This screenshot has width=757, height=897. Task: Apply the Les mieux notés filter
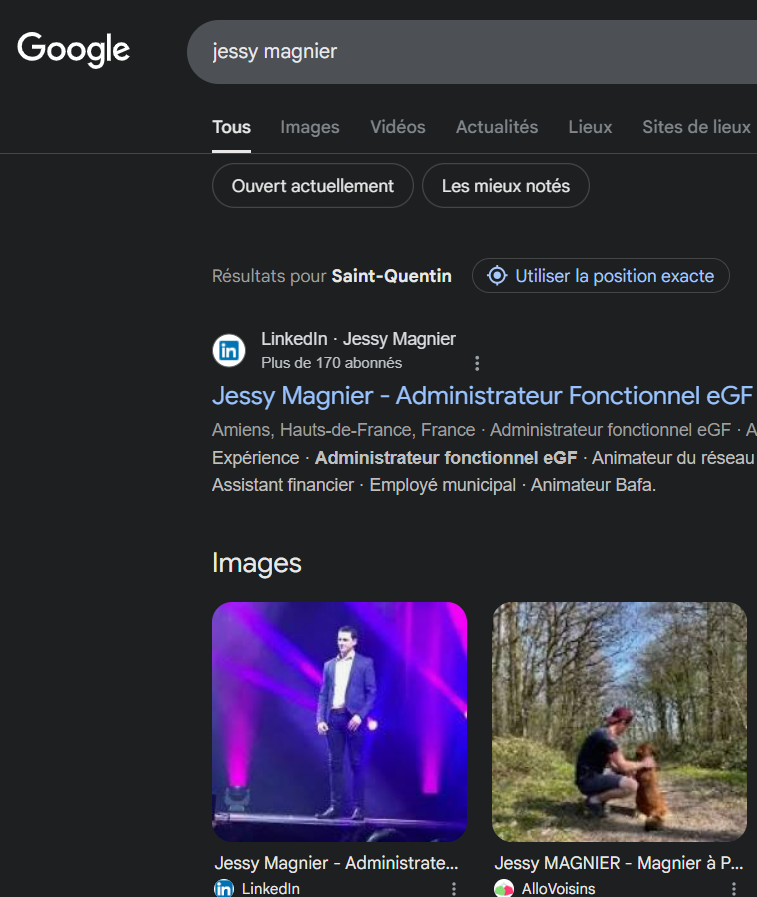coord(506,186)
